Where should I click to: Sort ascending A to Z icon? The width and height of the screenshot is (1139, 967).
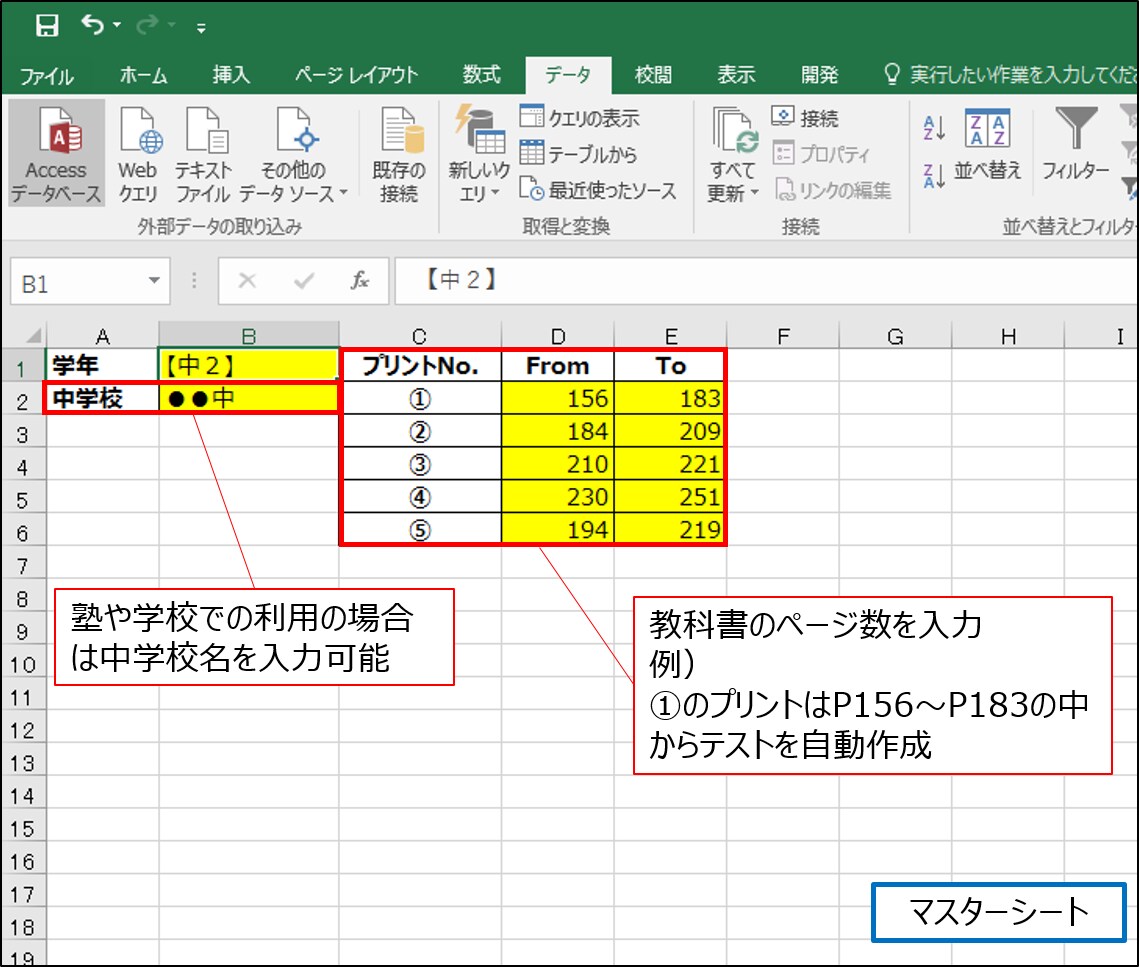(934, 129)
